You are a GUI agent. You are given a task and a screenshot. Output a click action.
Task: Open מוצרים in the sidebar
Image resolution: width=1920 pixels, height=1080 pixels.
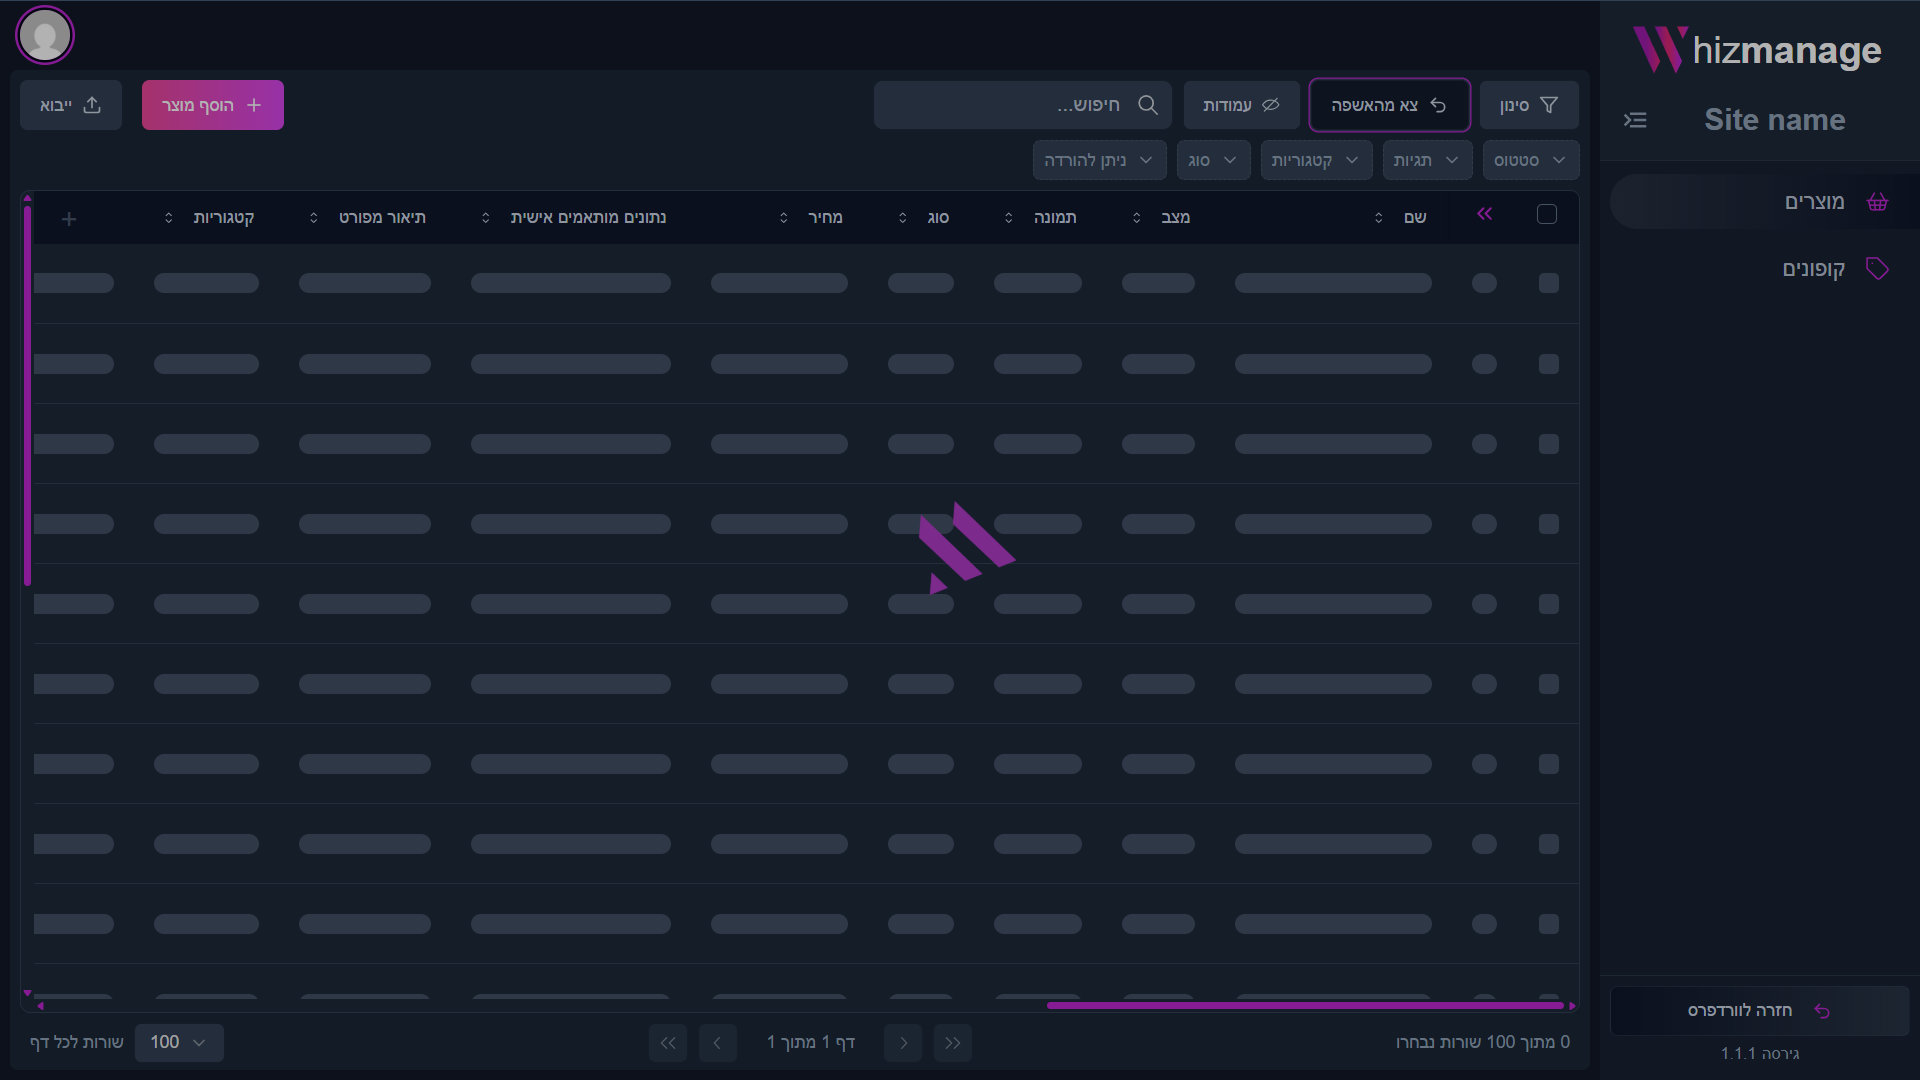click(x=1814, y=202)
